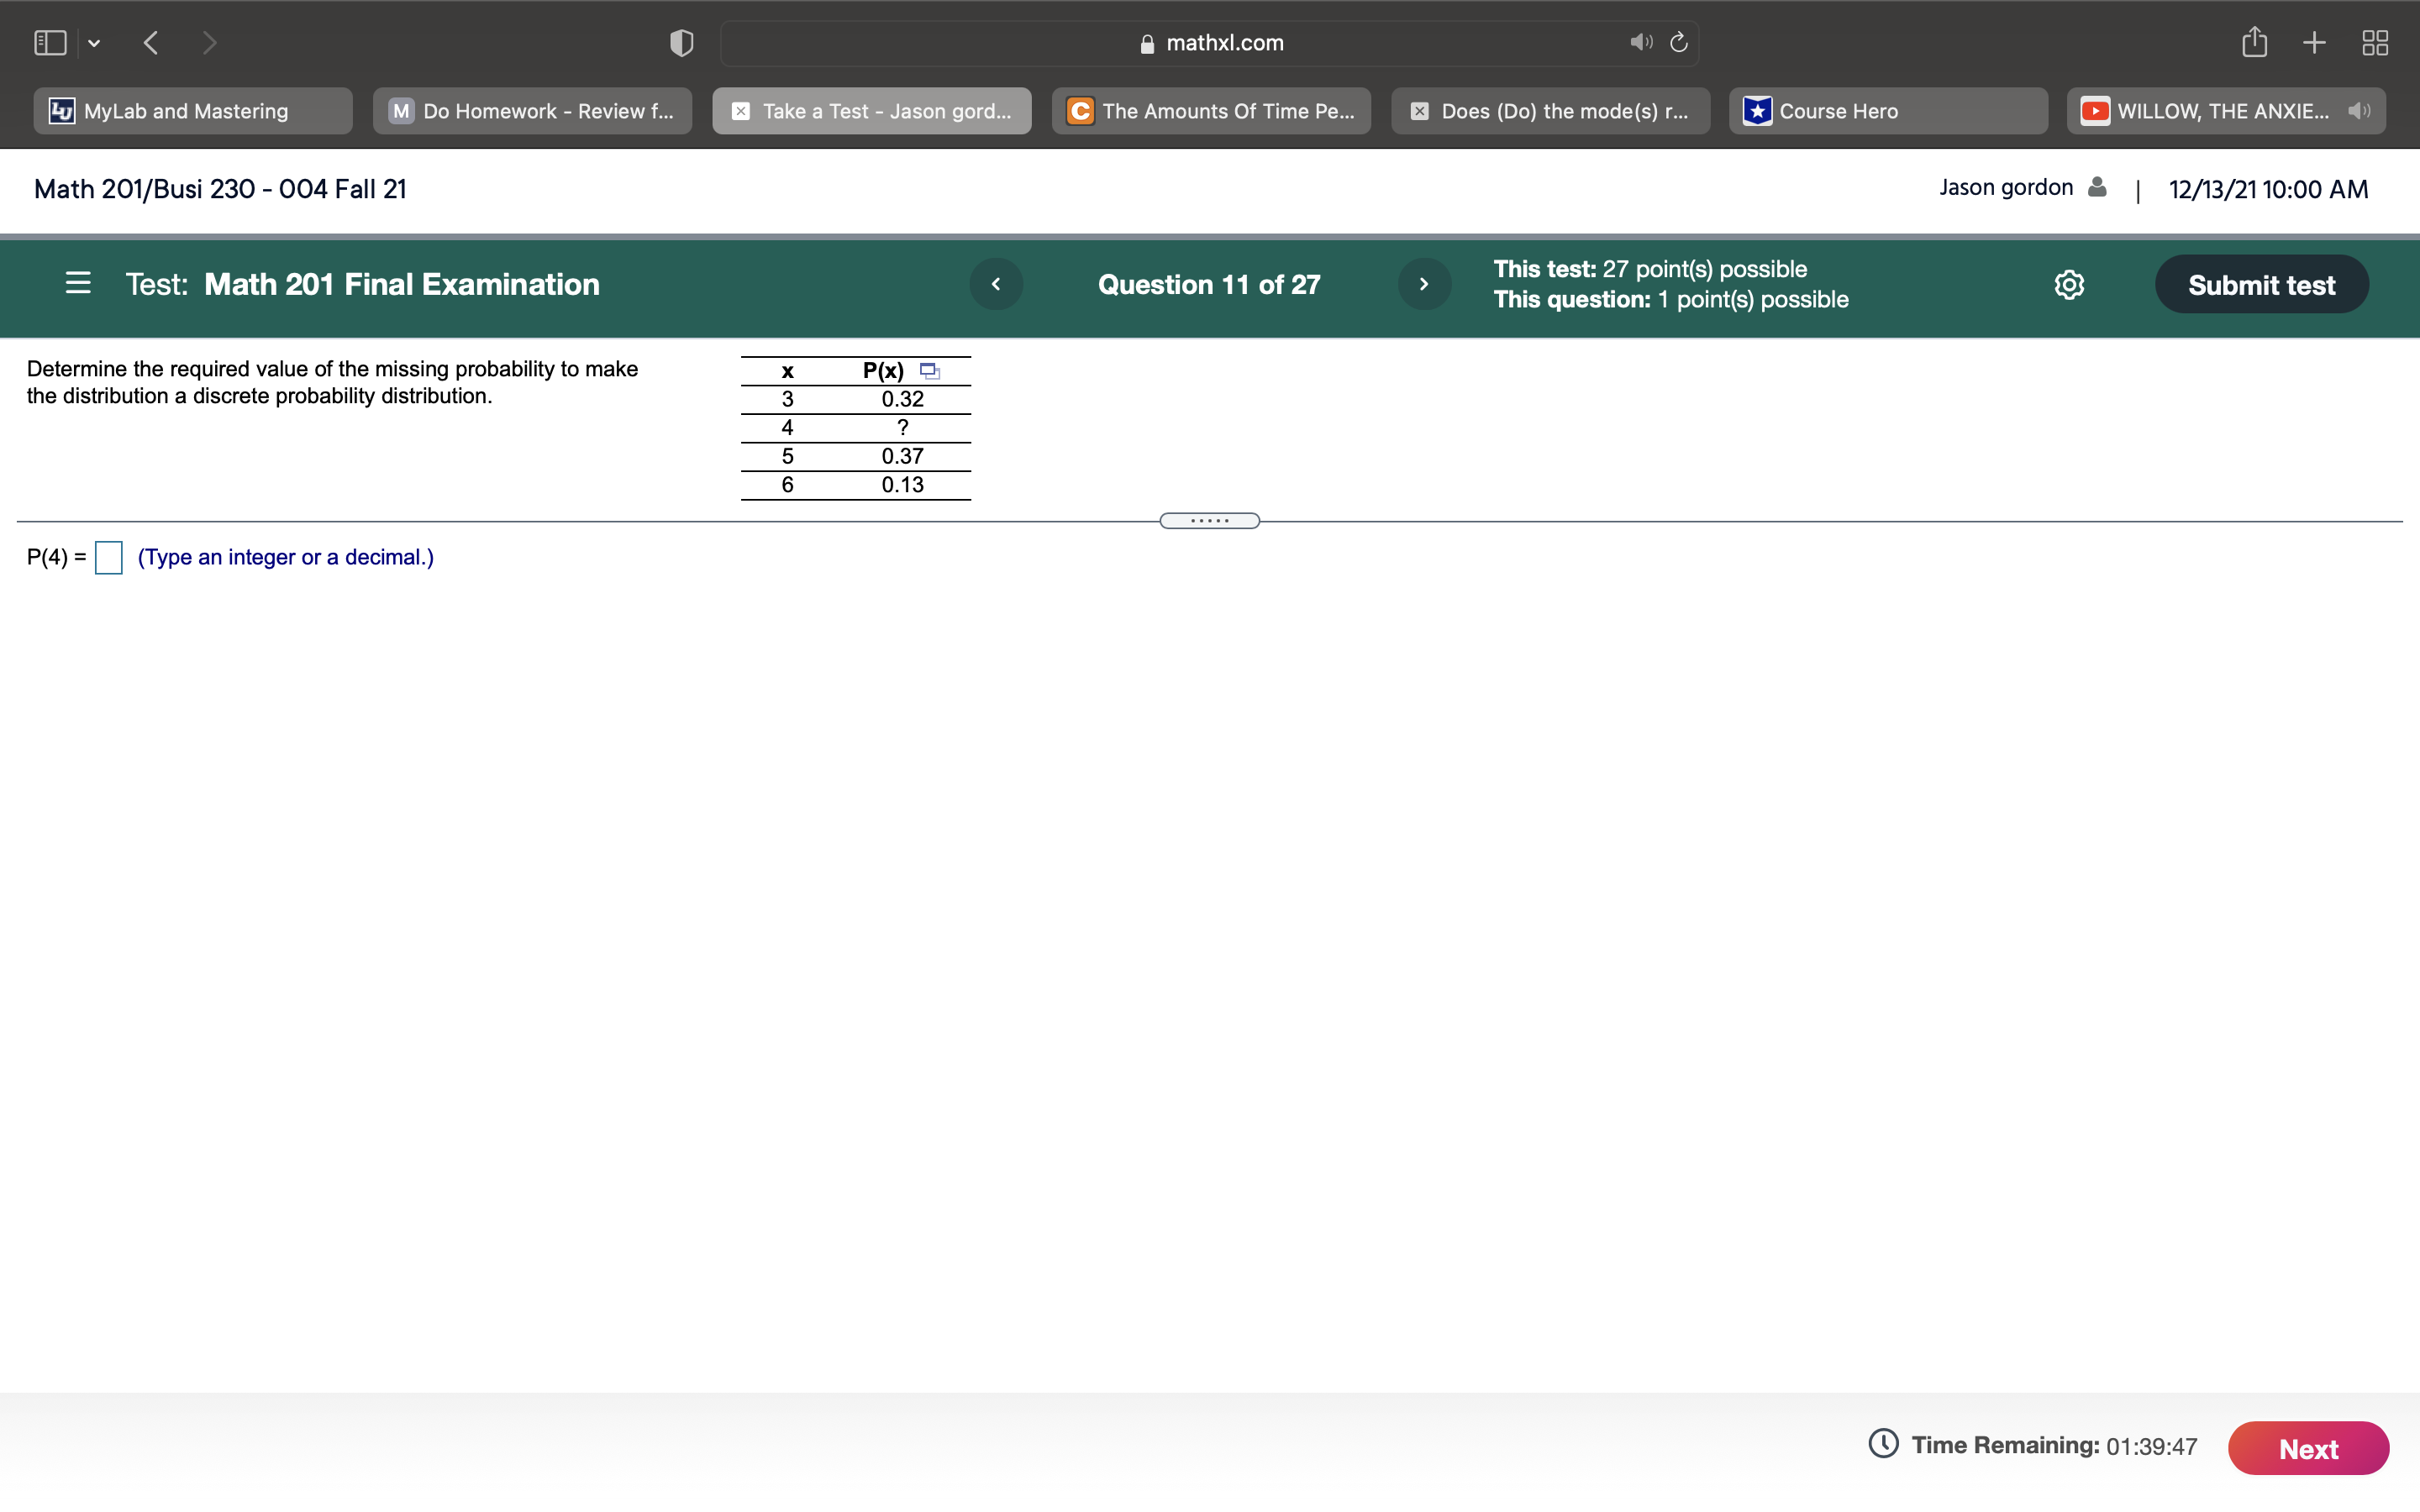Mute page audio in address bar
This screenshot has height=1512, width=2420.
(x=1640, y=42)
